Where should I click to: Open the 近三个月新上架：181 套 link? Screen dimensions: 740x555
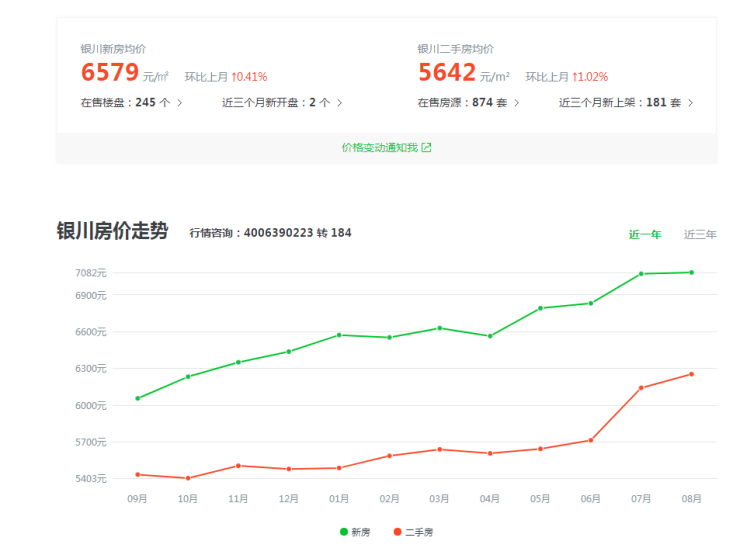pyautogui.click(x=626, y=103)
